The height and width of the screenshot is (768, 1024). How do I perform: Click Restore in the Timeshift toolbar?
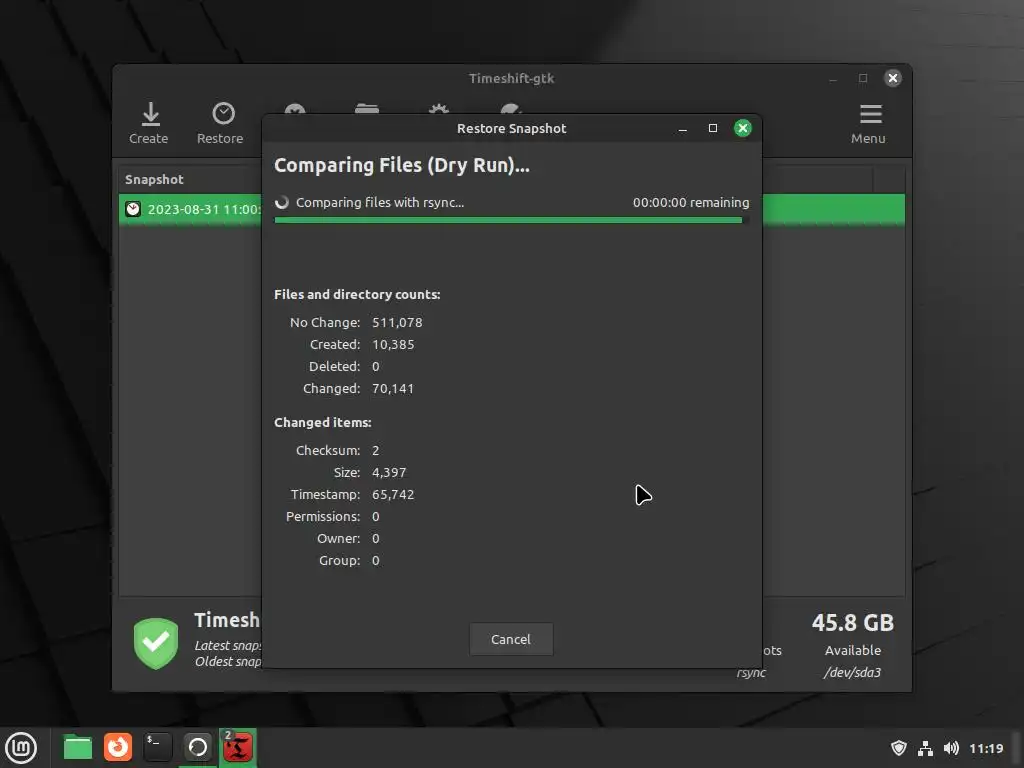click(x=220, y=123)
